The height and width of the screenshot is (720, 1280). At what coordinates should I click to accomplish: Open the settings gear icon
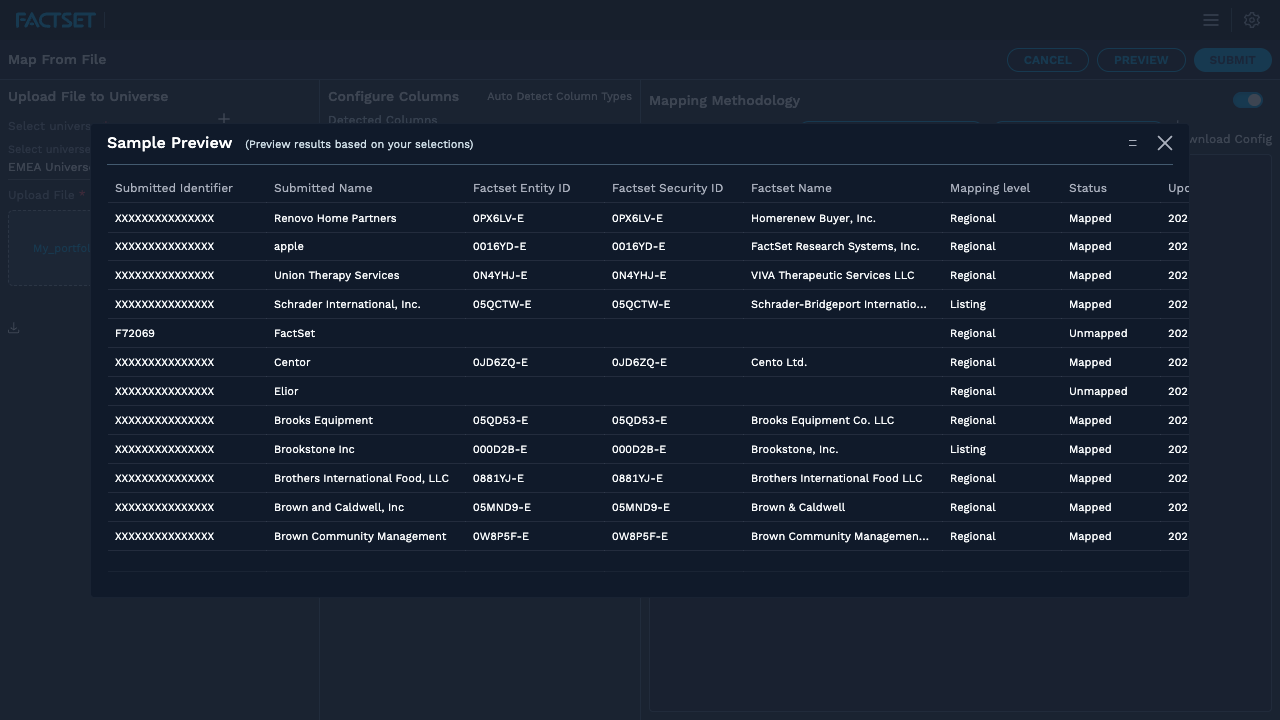click(1252, 20)
